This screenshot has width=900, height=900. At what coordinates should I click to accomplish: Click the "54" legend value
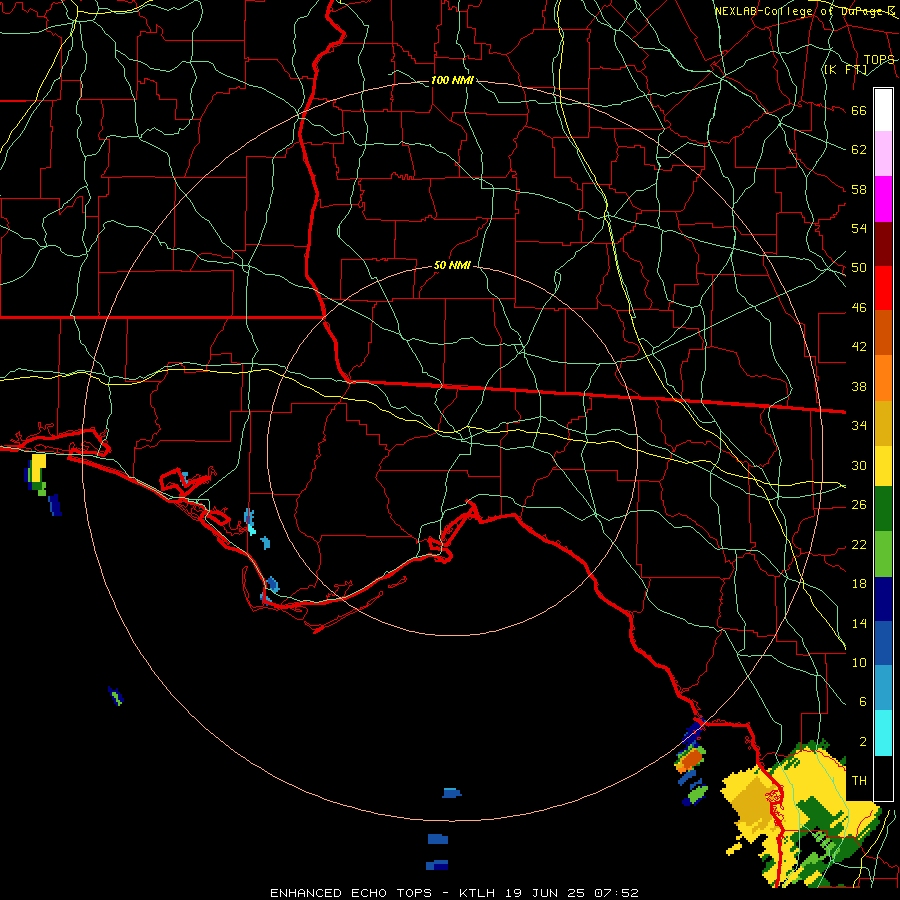tap(859, 228)
